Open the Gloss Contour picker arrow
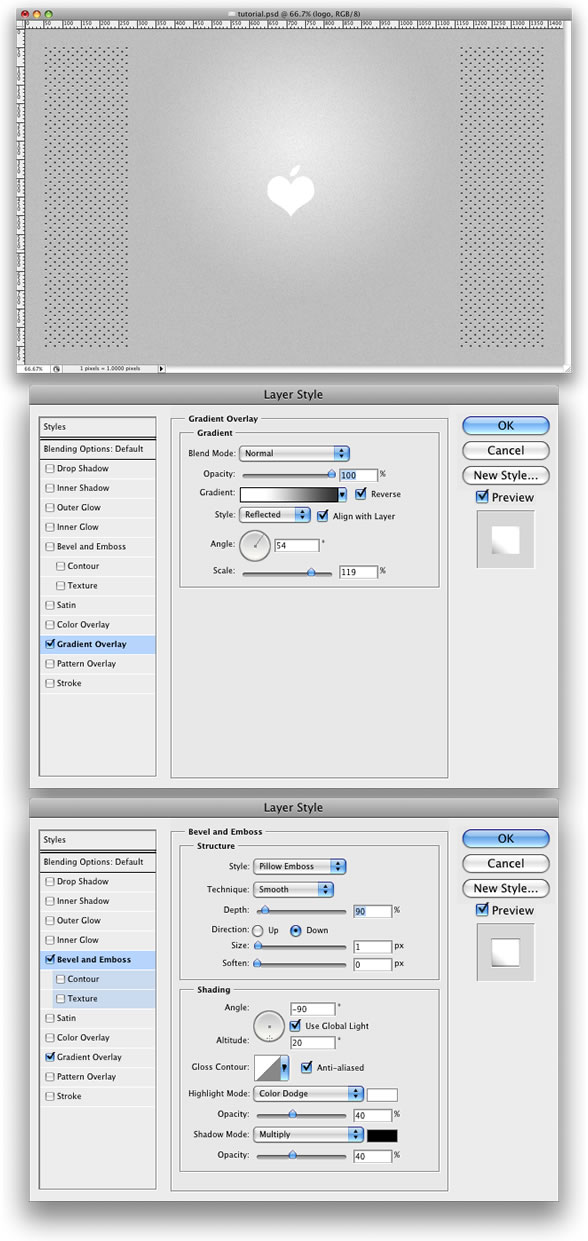Screen dimensions: 588x1241 click(283, 1068)
